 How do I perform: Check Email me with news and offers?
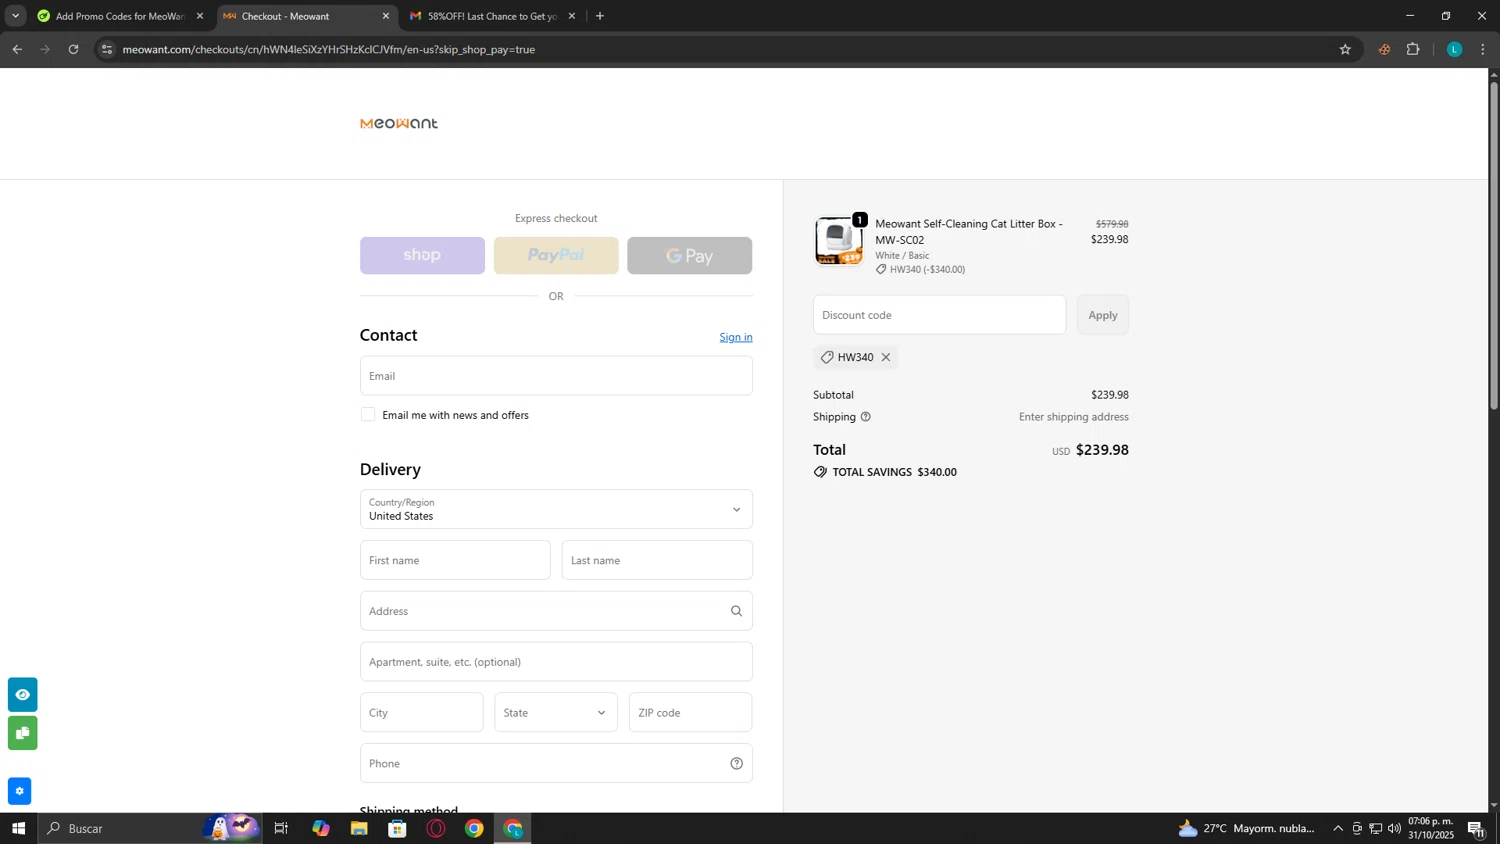[368, 414]
